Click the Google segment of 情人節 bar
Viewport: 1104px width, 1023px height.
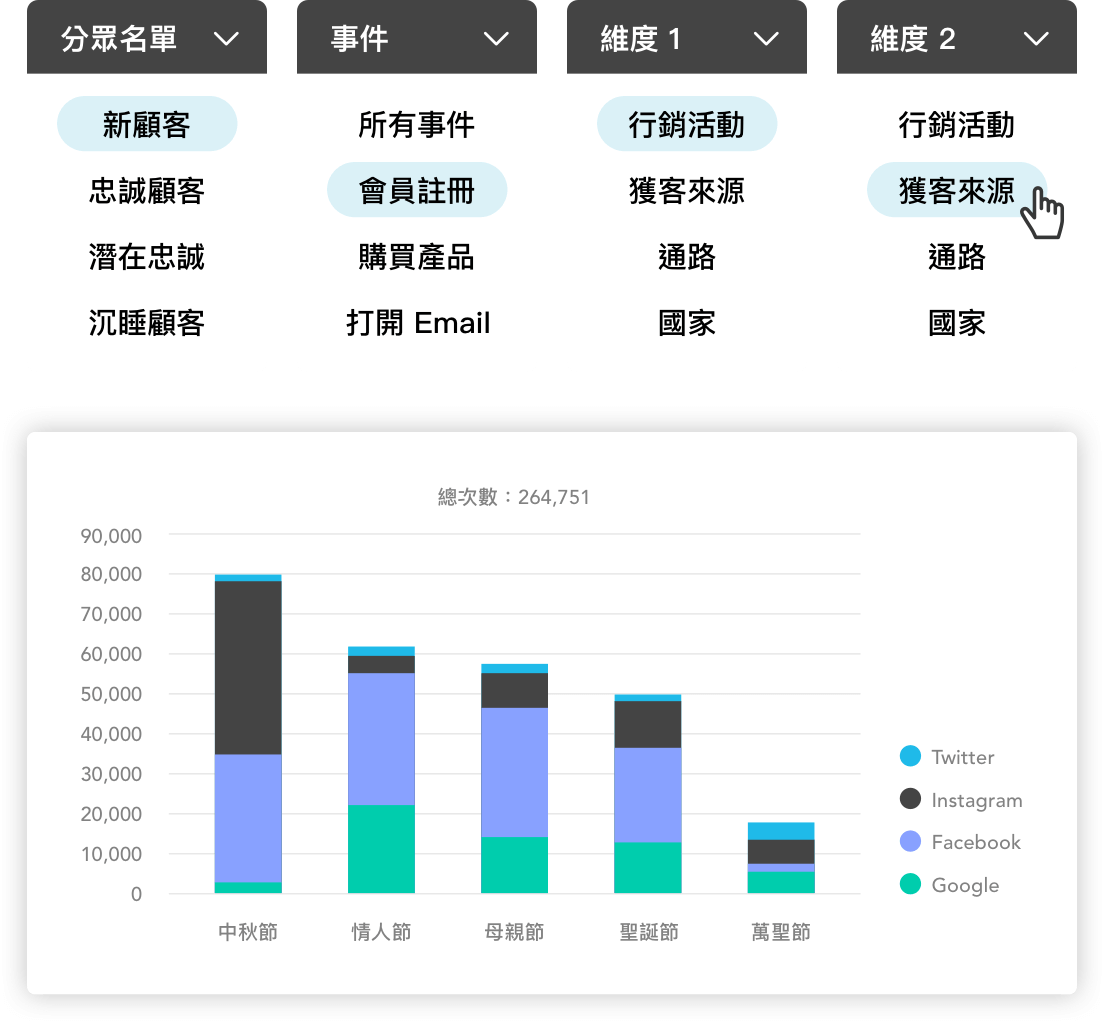(381, 849)
